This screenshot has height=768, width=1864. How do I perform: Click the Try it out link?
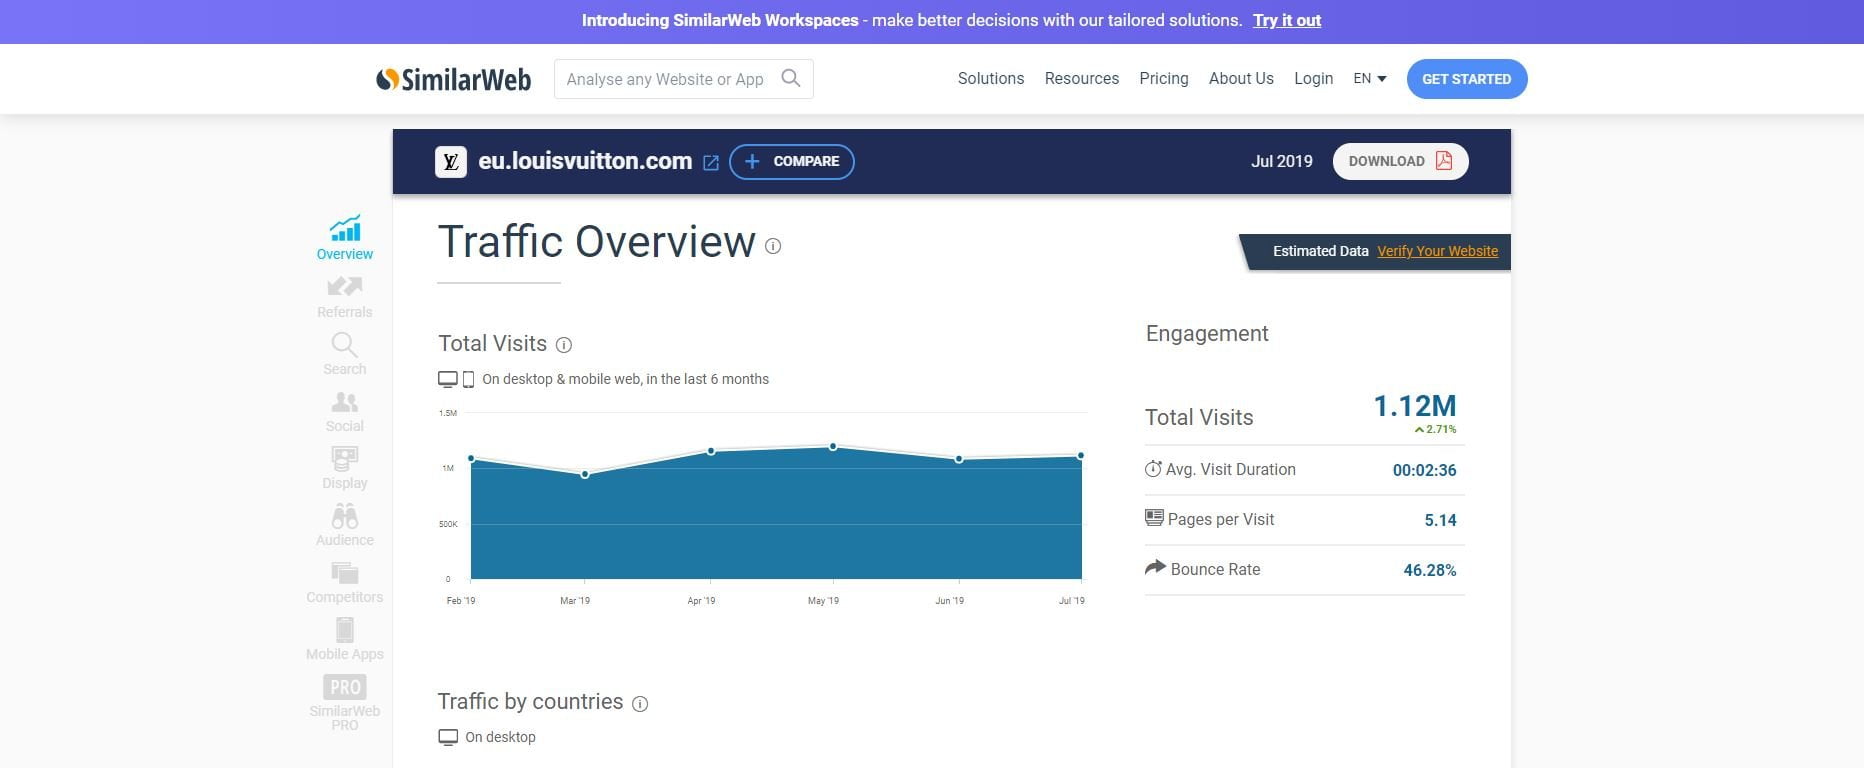coord(1287,20)
